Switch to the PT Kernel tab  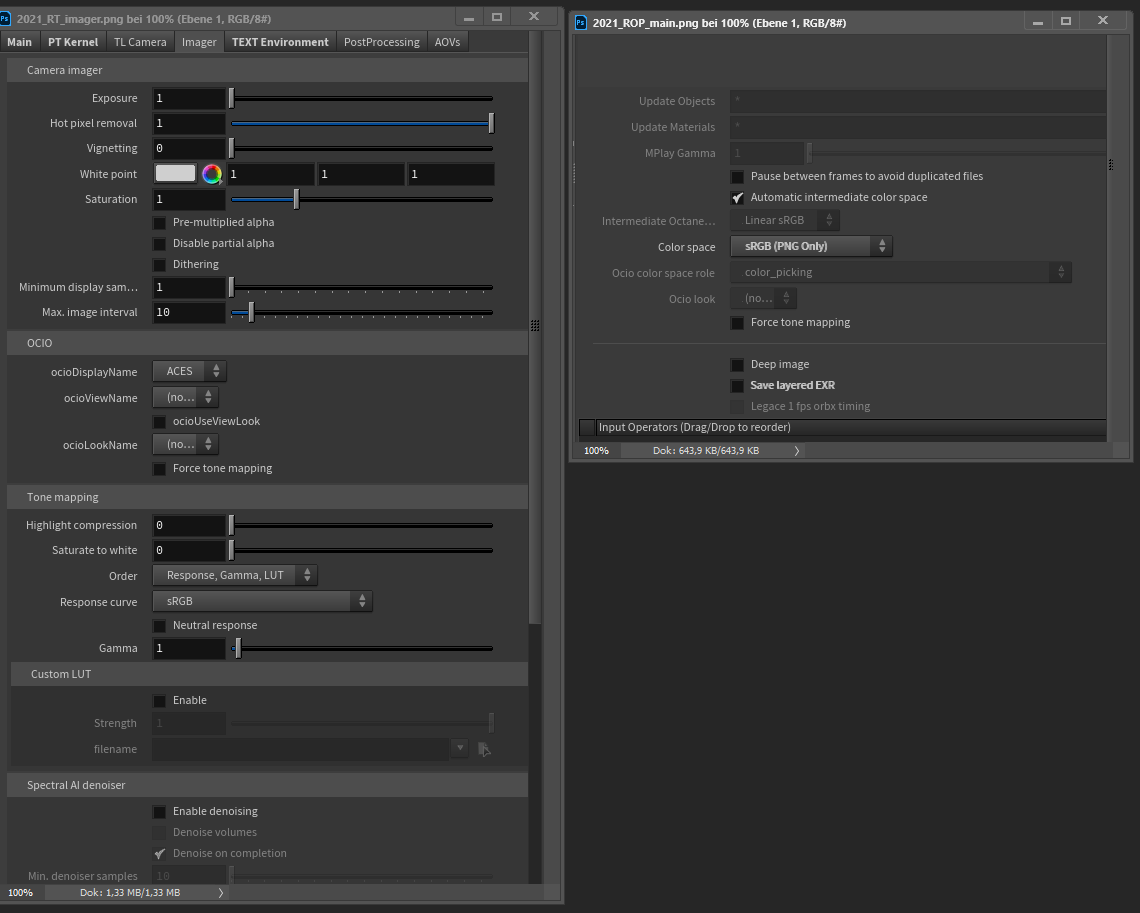73,42
